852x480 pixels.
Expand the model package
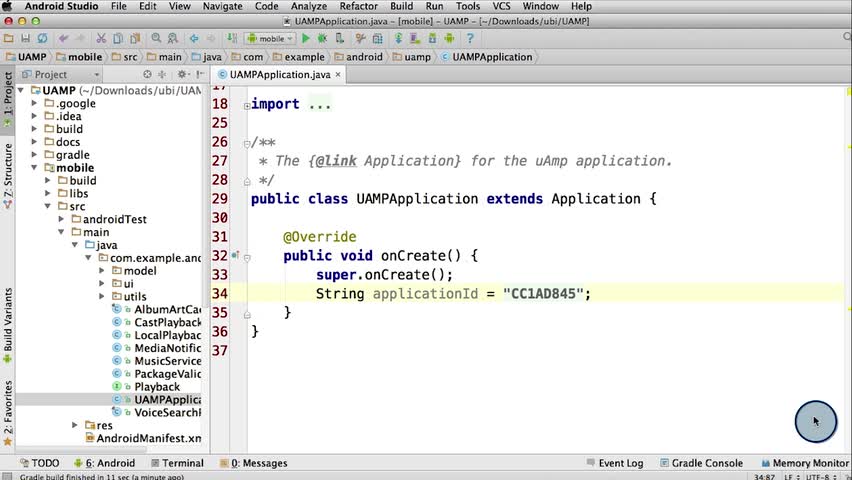[102, 271]
